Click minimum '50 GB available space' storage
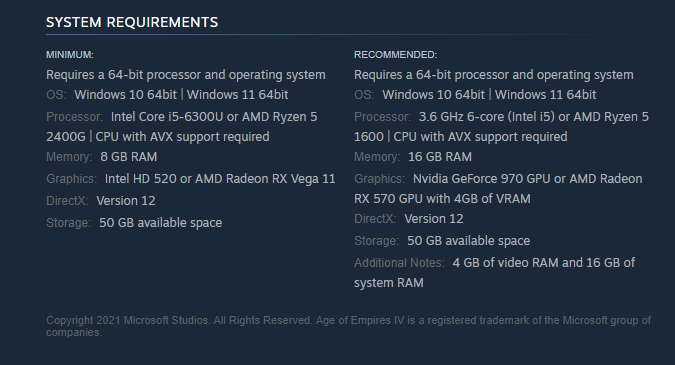This screenshot has height=365, width=675. pyautogui.click(x=161, y=223)
